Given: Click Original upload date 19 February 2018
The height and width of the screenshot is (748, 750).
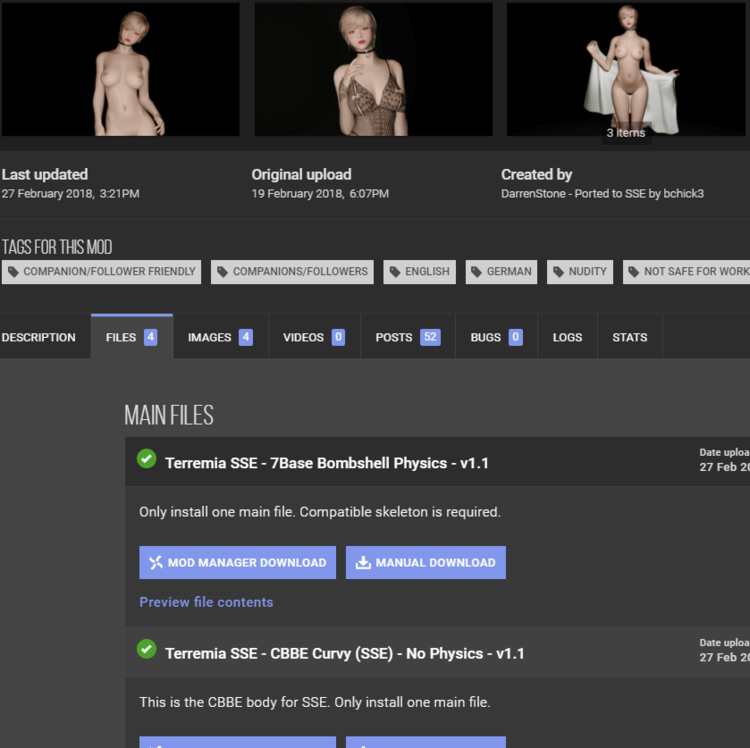Looking at the screenshot, I should coord(320,194).
